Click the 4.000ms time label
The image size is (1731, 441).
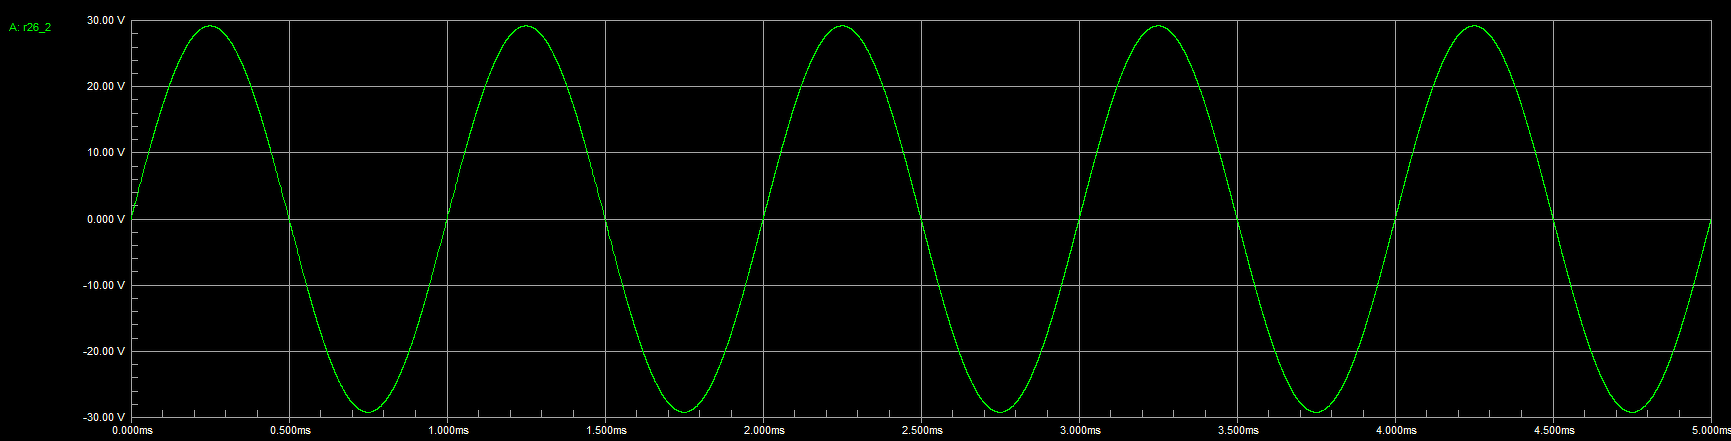(x=1396, y=431)
